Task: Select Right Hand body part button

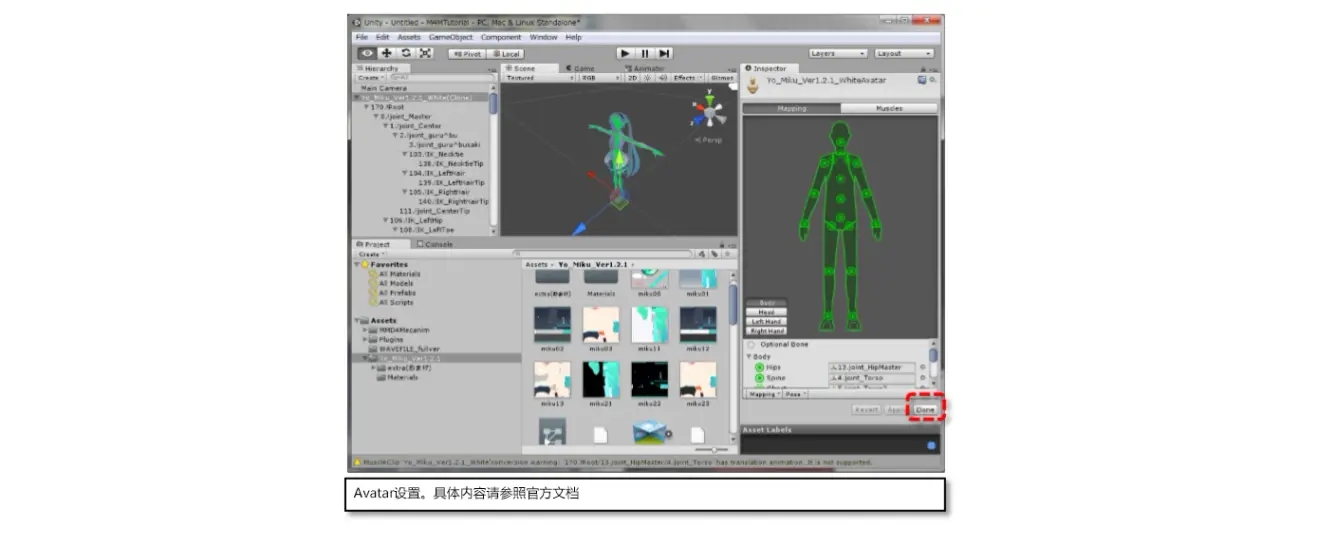Action: click(767, 331)
